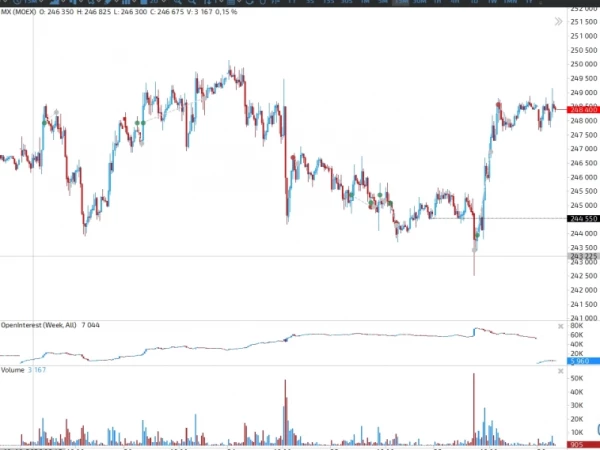Select the dashed 244 550 horizontal level line

click(x=498, y=218)
